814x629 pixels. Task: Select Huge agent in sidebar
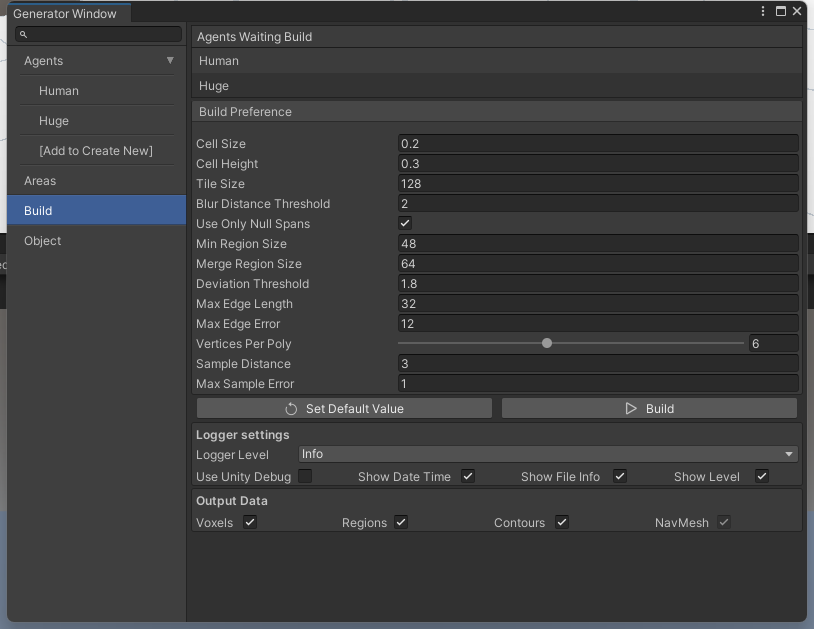(97, 120)
